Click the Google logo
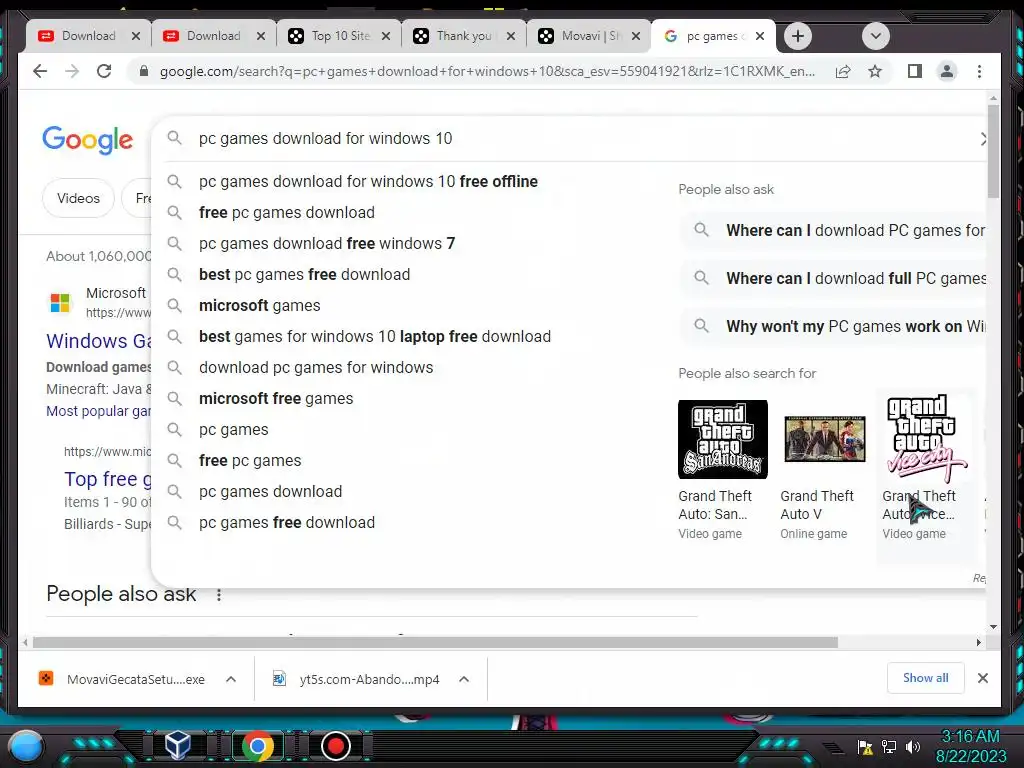 88,140
